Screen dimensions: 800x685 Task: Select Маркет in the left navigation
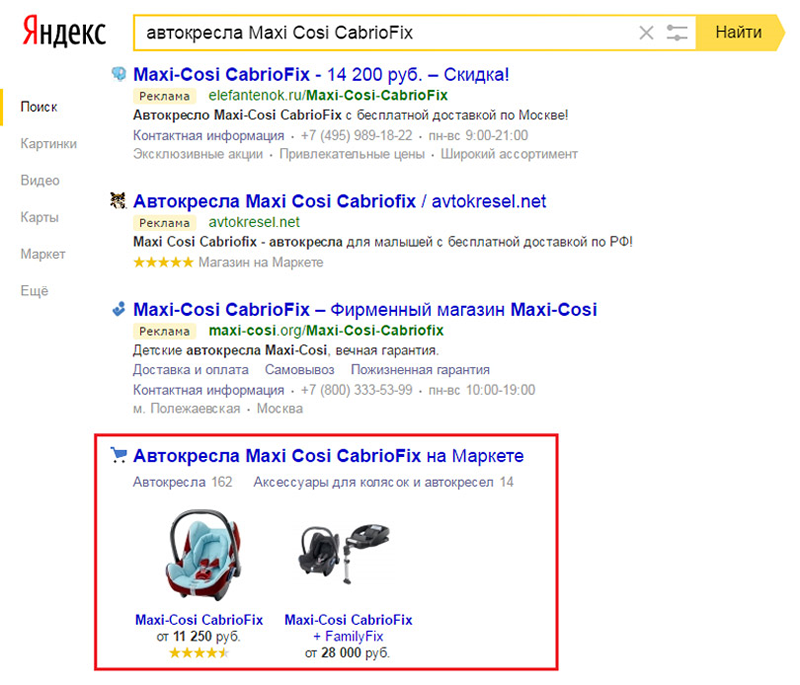point(43,254)
